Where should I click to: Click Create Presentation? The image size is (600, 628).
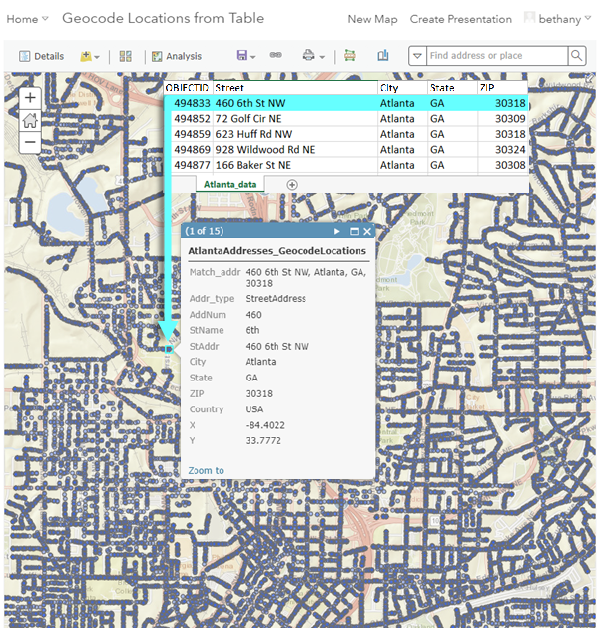click(x=461, y=19)
